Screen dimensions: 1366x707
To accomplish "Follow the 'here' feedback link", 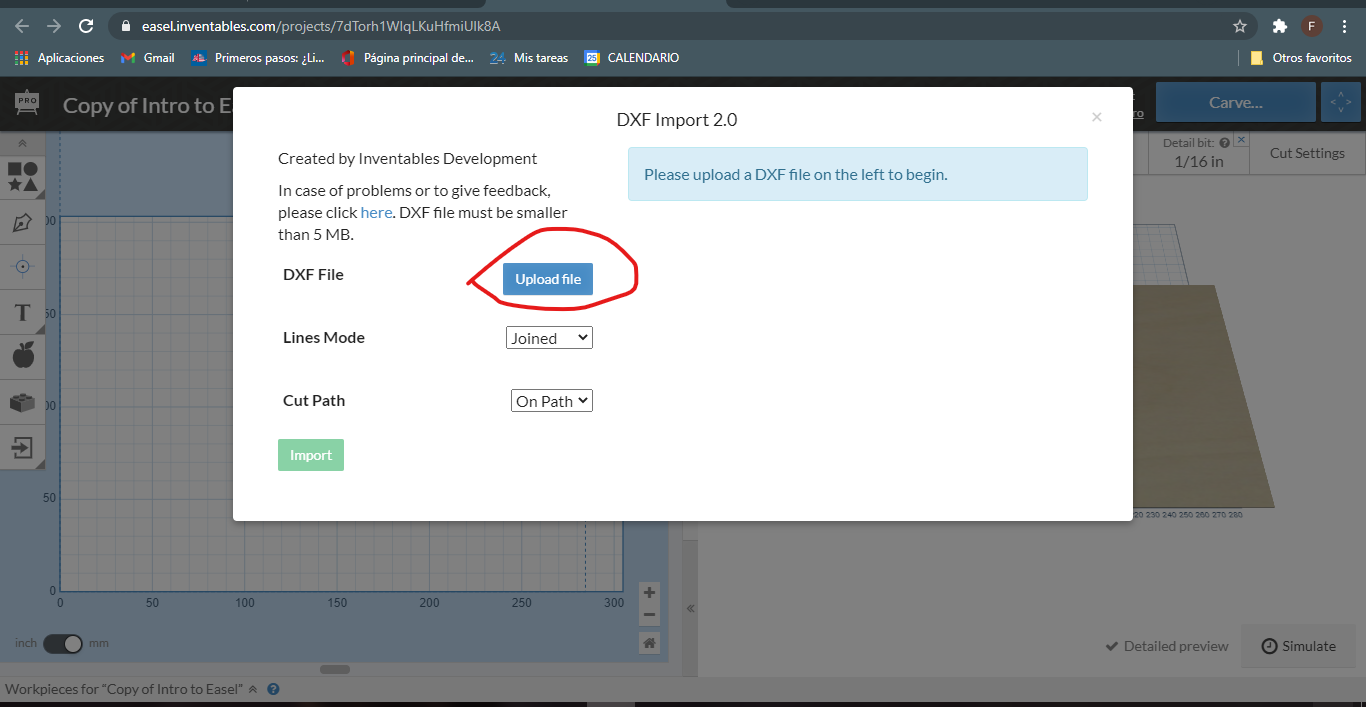I will coord(376,212).
